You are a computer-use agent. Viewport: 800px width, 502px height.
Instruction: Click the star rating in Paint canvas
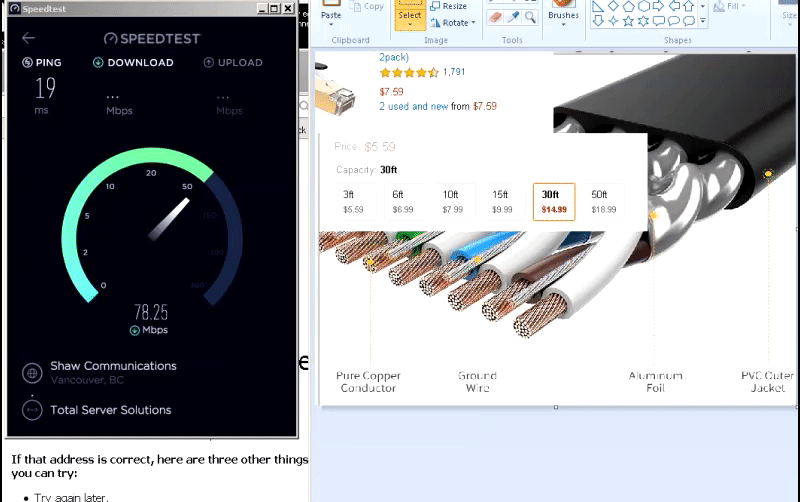pyautogui.click(x=409, y=72)
